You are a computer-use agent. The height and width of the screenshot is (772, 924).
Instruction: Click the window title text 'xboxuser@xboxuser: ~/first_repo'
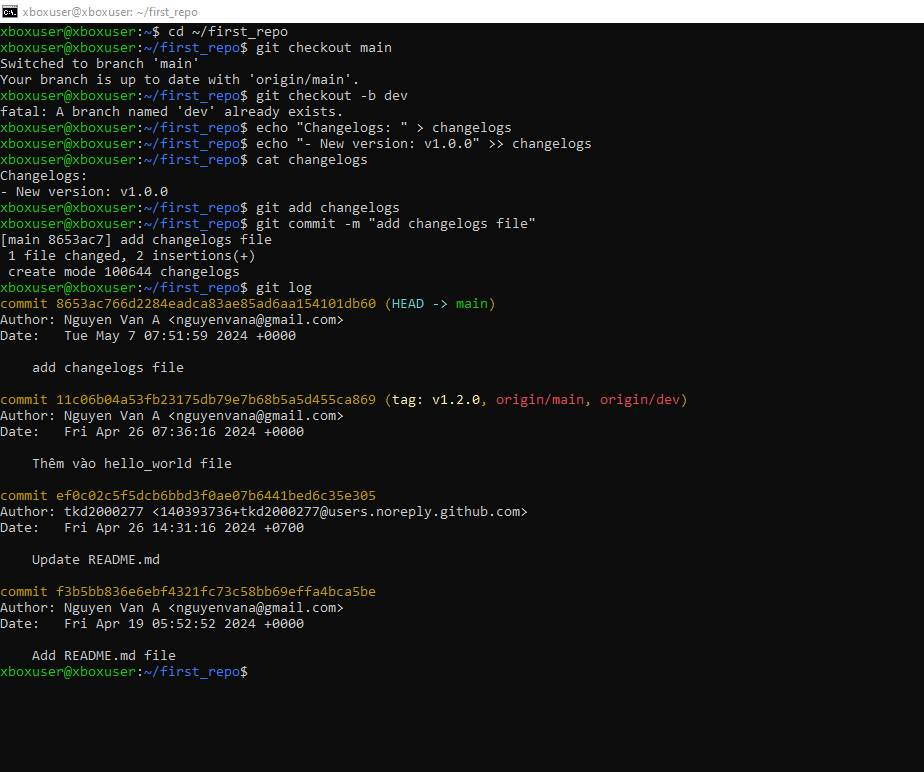[x=110, y=12]
